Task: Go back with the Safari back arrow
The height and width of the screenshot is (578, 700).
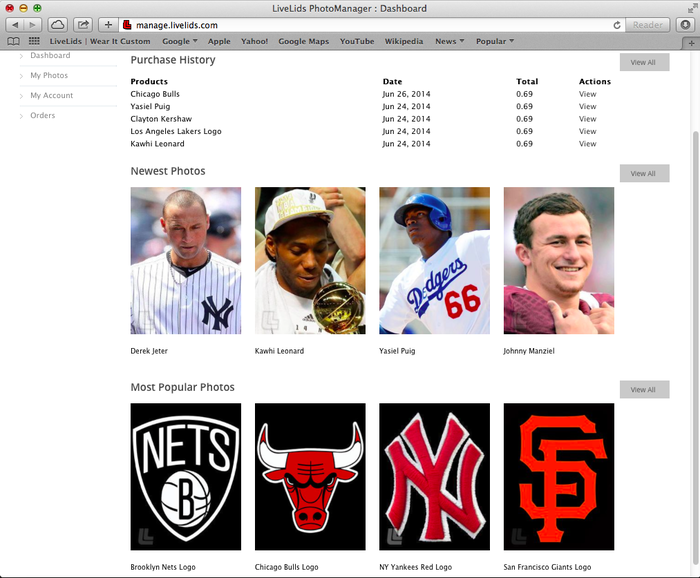Action: 15,25
